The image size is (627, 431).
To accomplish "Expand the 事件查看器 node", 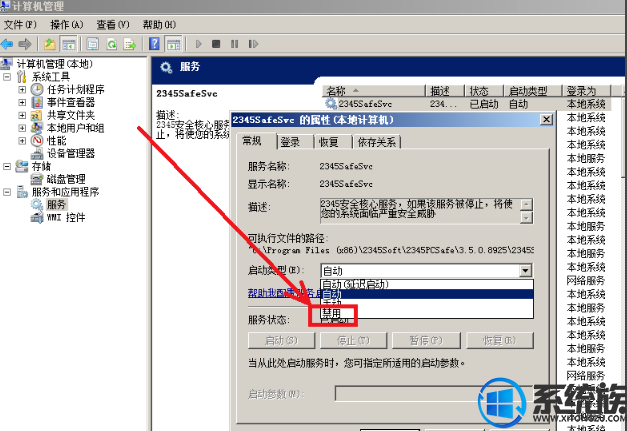I will (x=22, y=102).
